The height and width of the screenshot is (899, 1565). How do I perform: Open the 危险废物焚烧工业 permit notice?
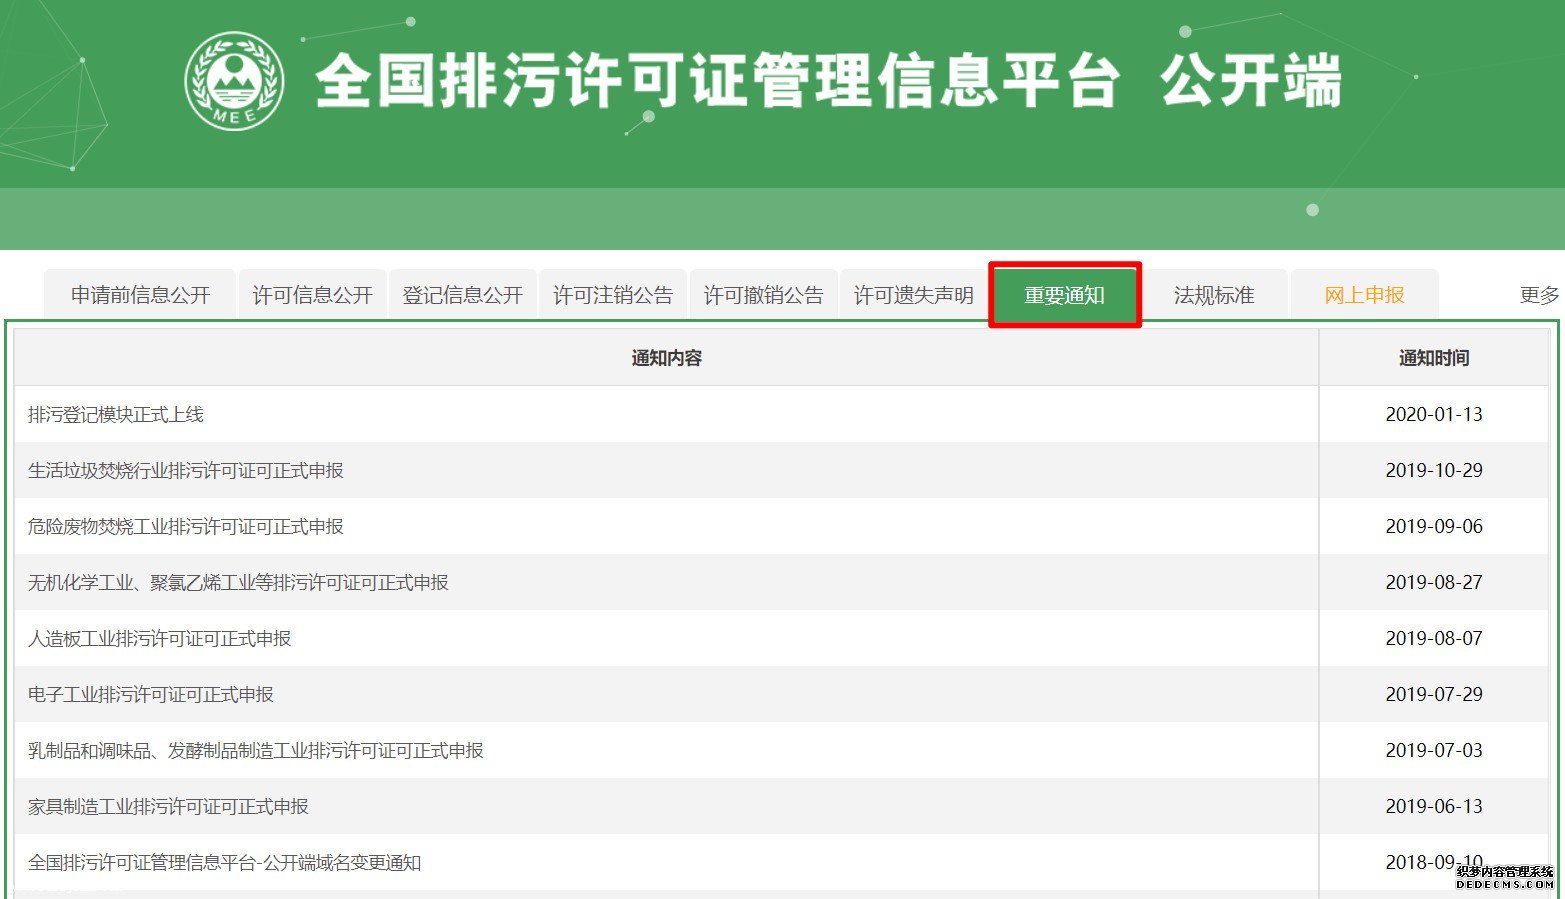point(186,526)
